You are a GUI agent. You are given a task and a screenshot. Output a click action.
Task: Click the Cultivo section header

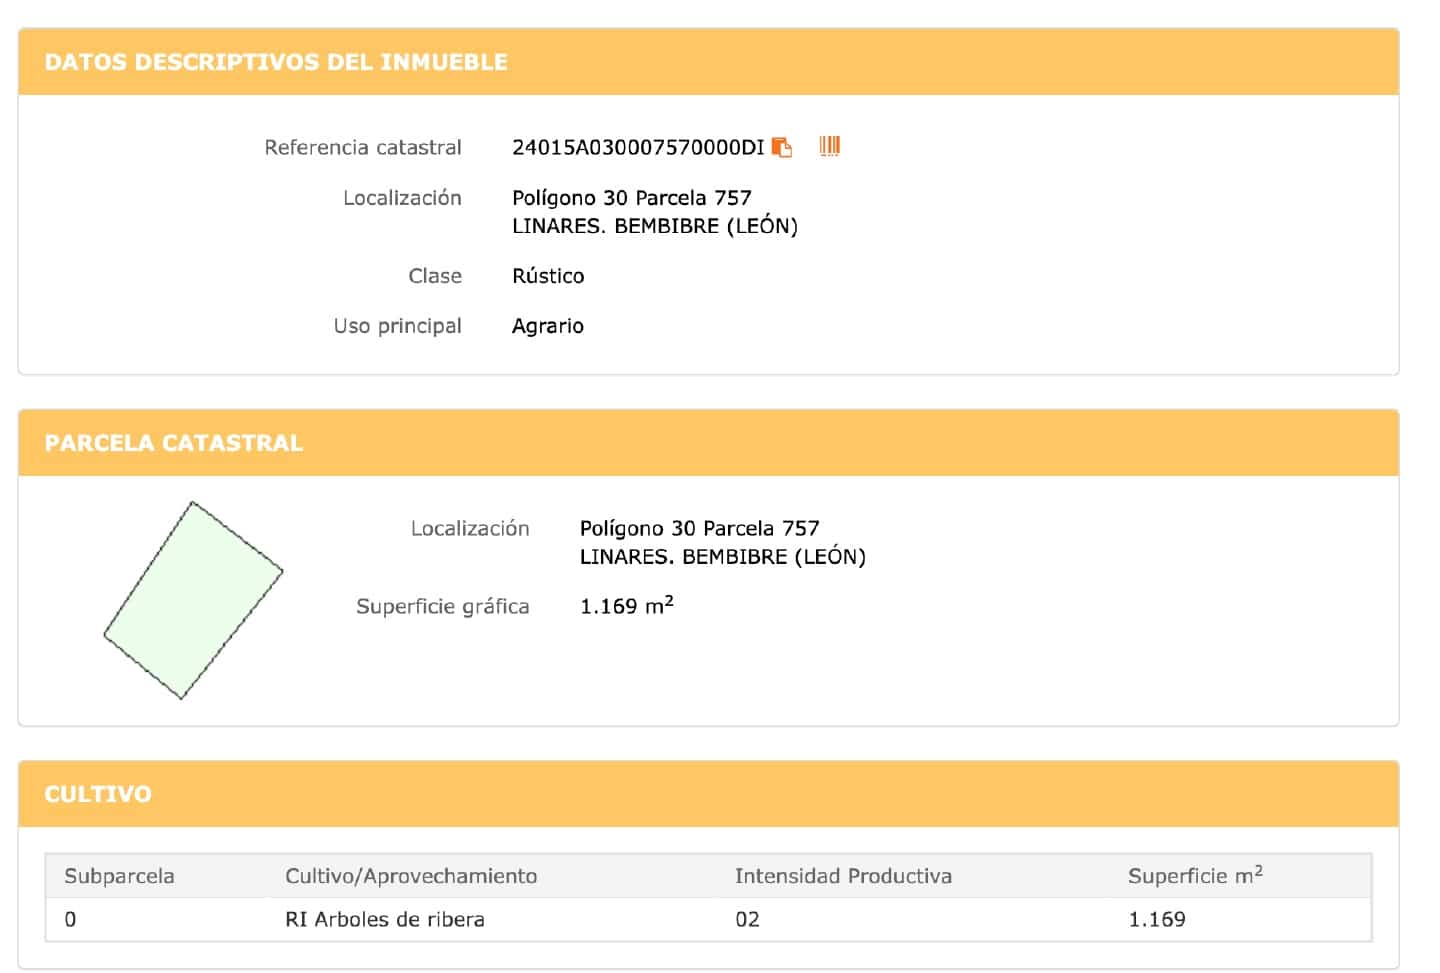[x=98, y=794]
